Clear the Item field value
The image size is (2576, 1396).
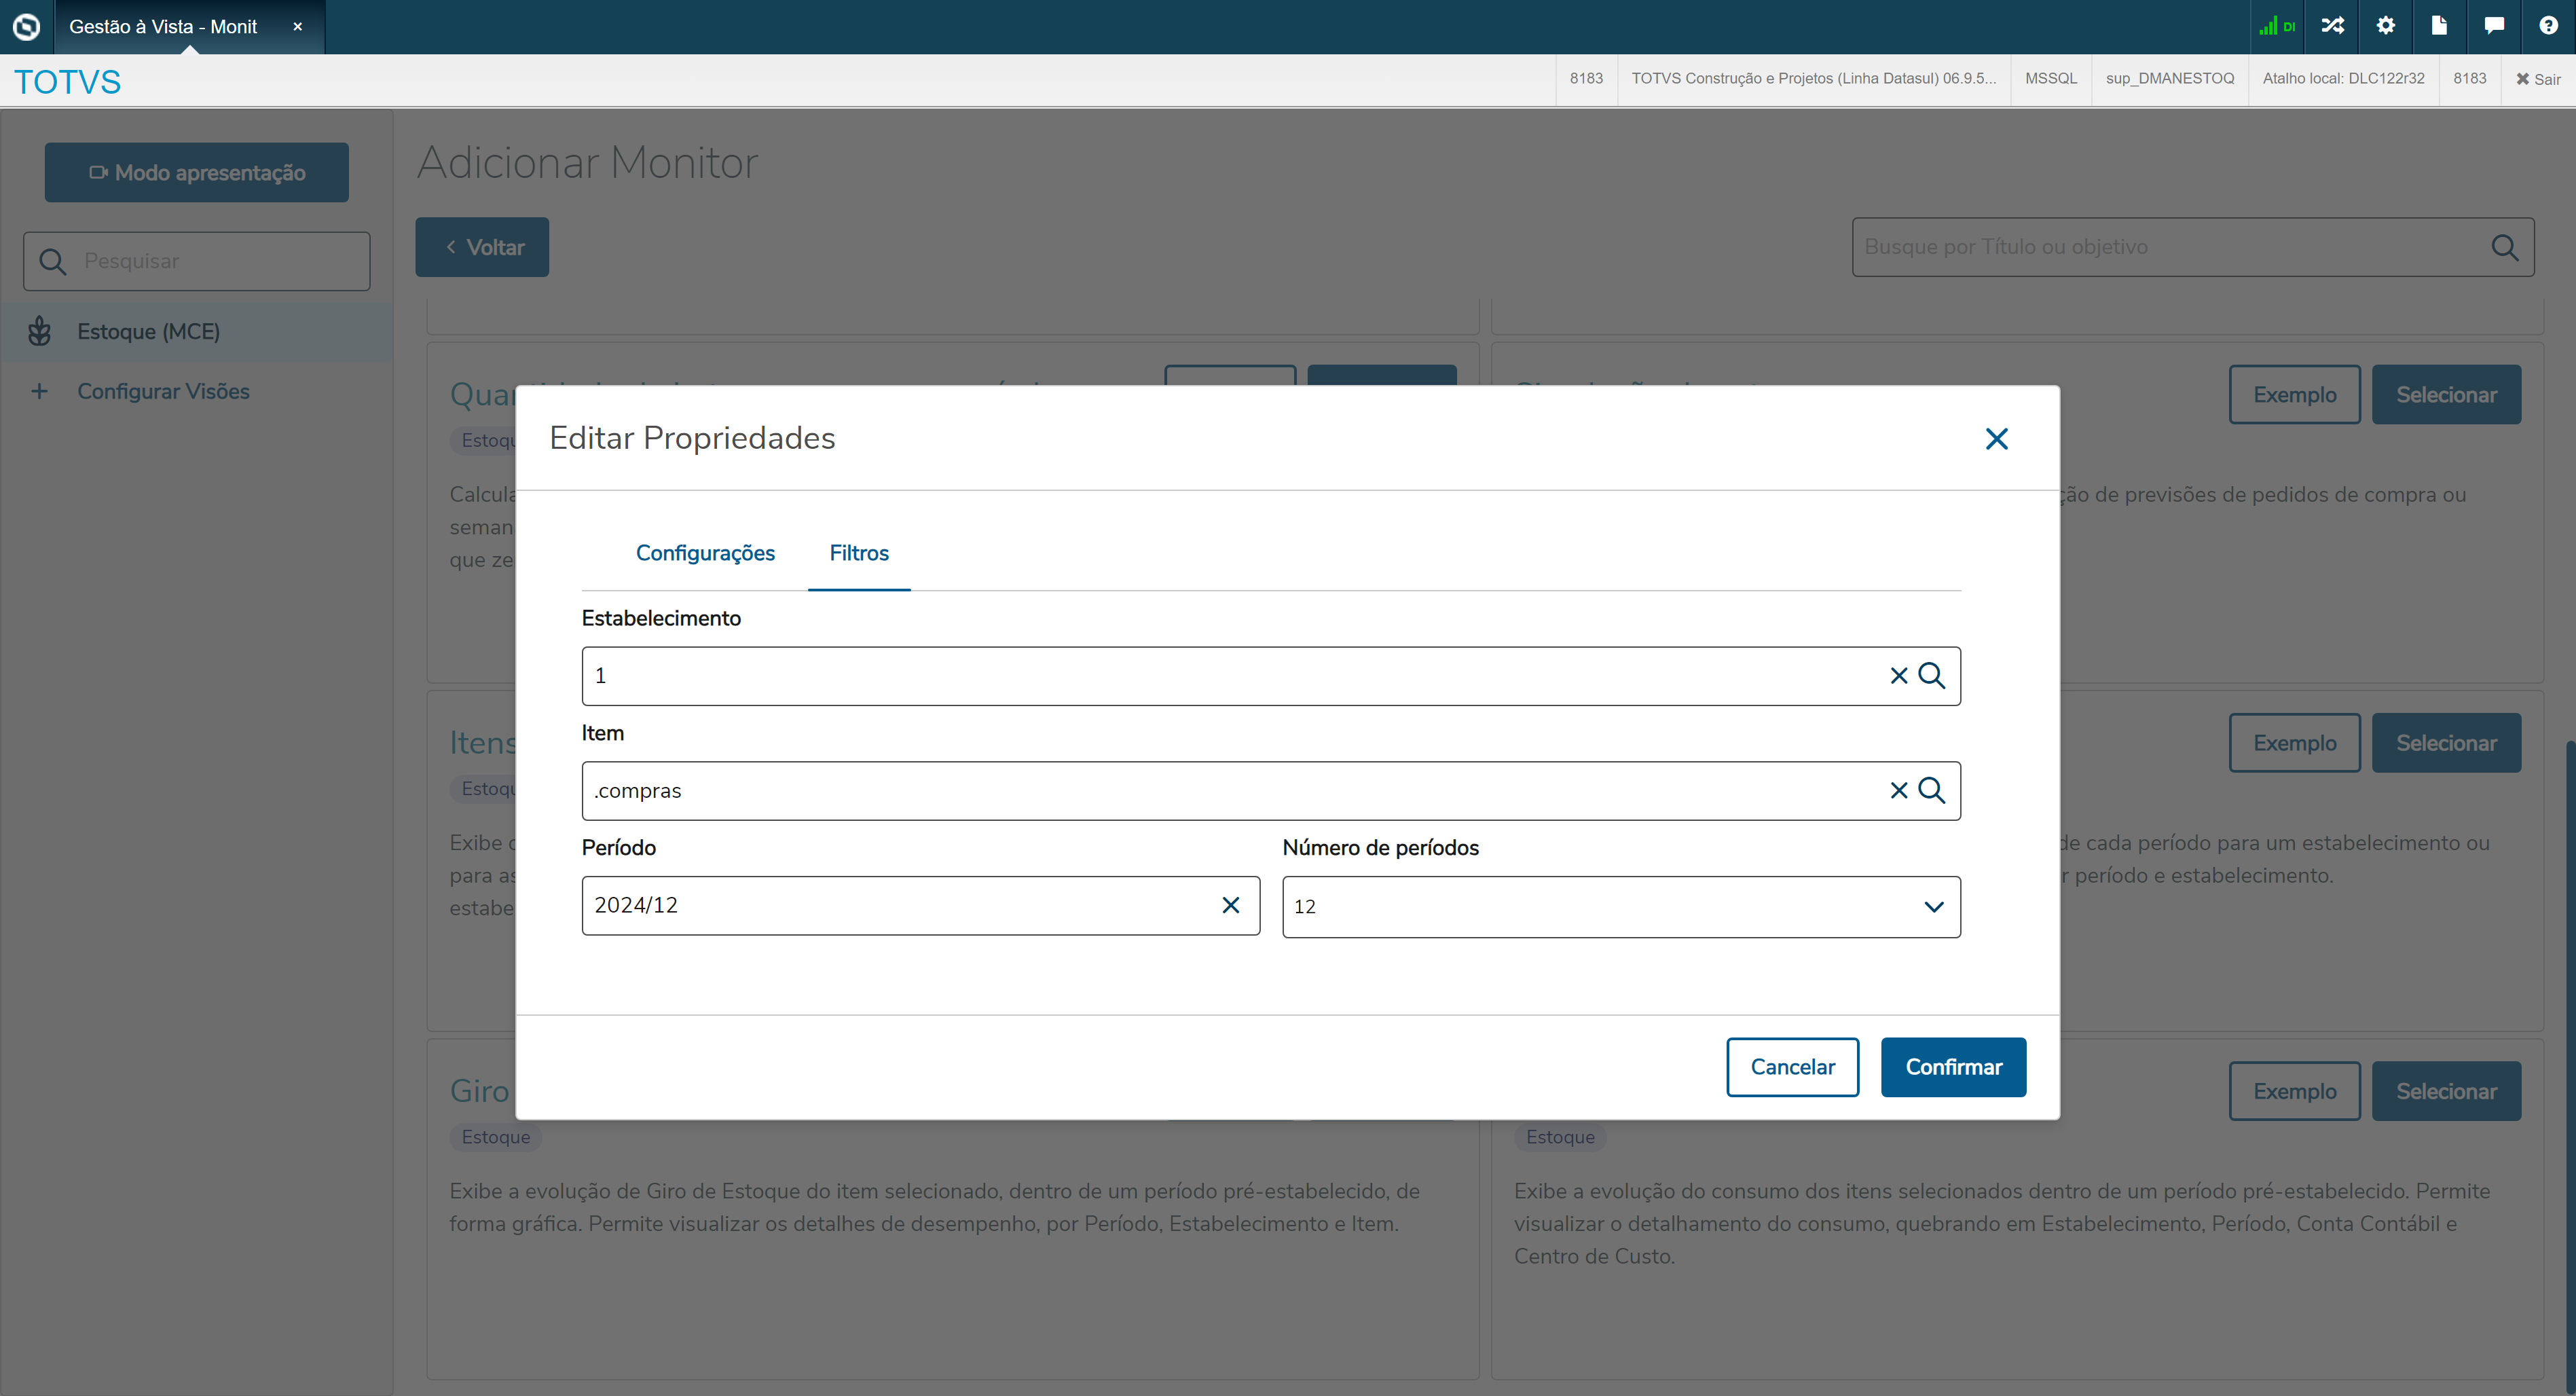(x=1898, y=791)
